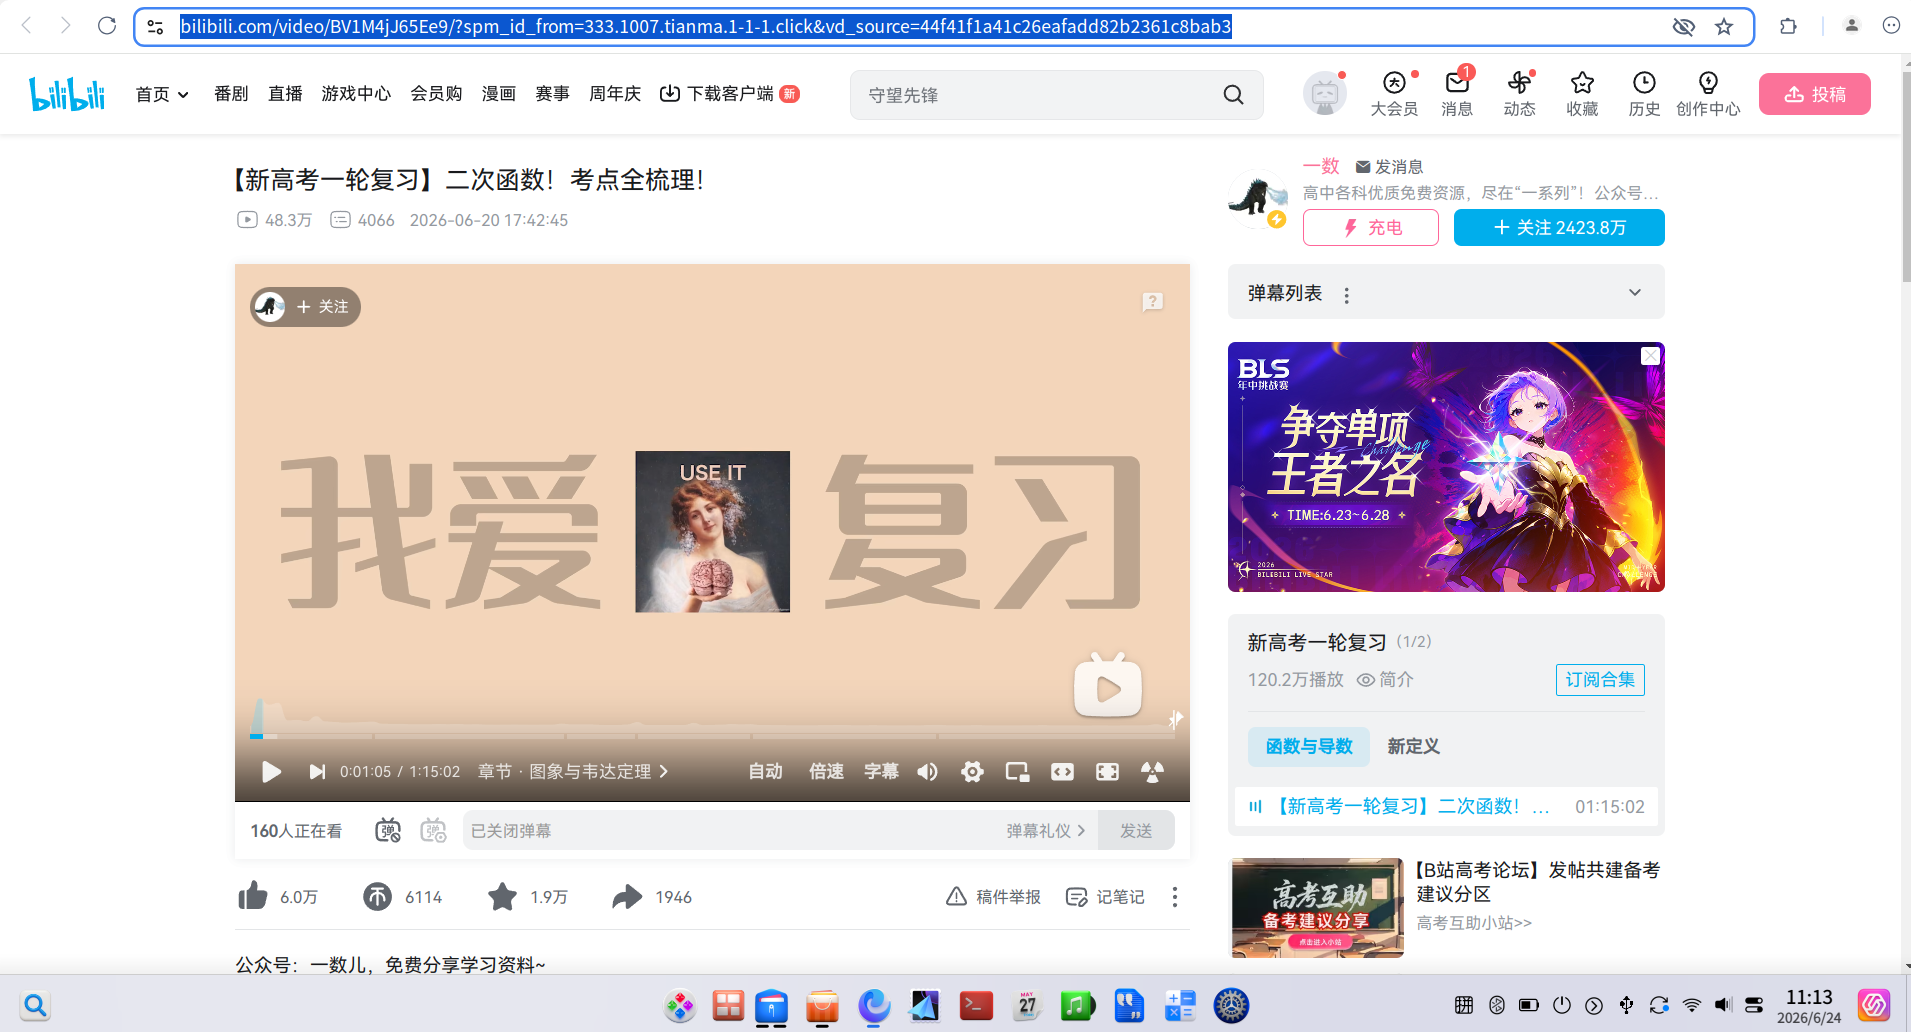Toggle 自动 auto quality option
1911x1032 pixels.
tap(765, 772)
